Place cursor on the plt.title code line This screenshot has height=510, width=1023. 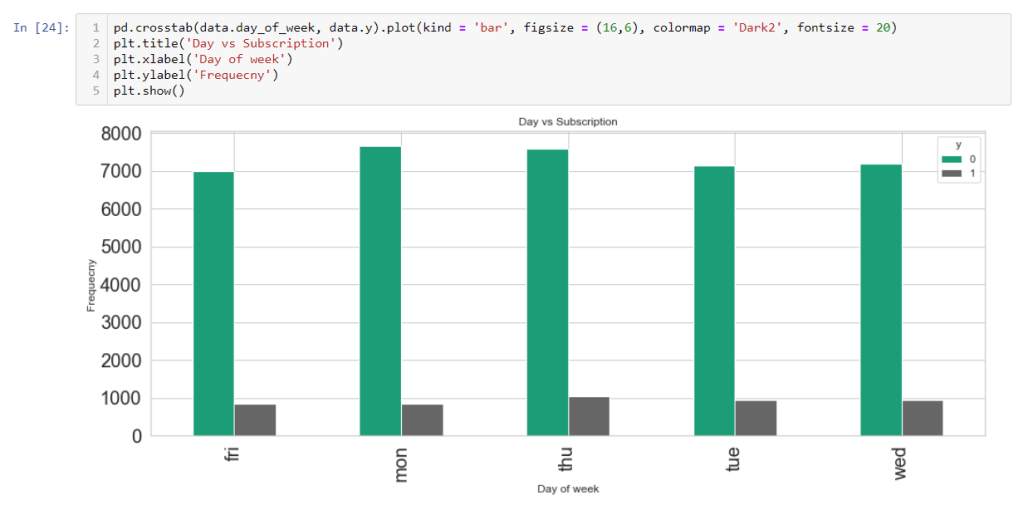pos(228,44)
